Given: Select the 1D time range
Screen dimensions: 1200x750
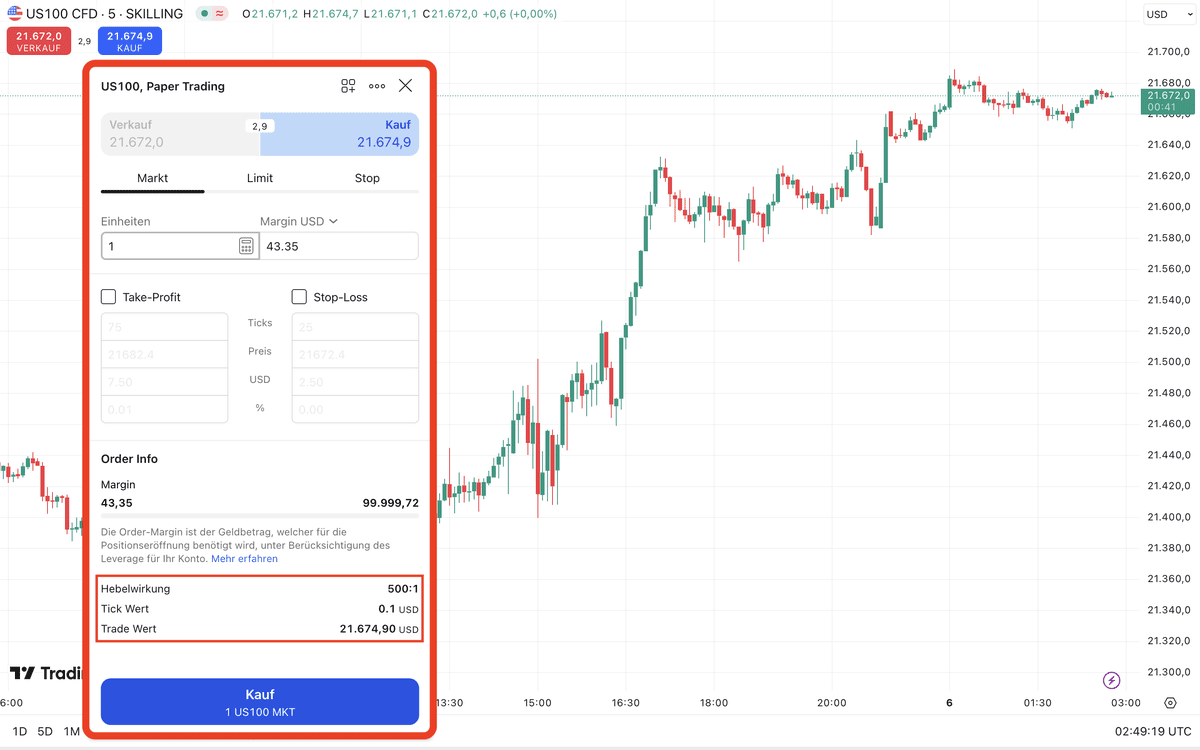Looking at the screenshot, I should (19, 731).
